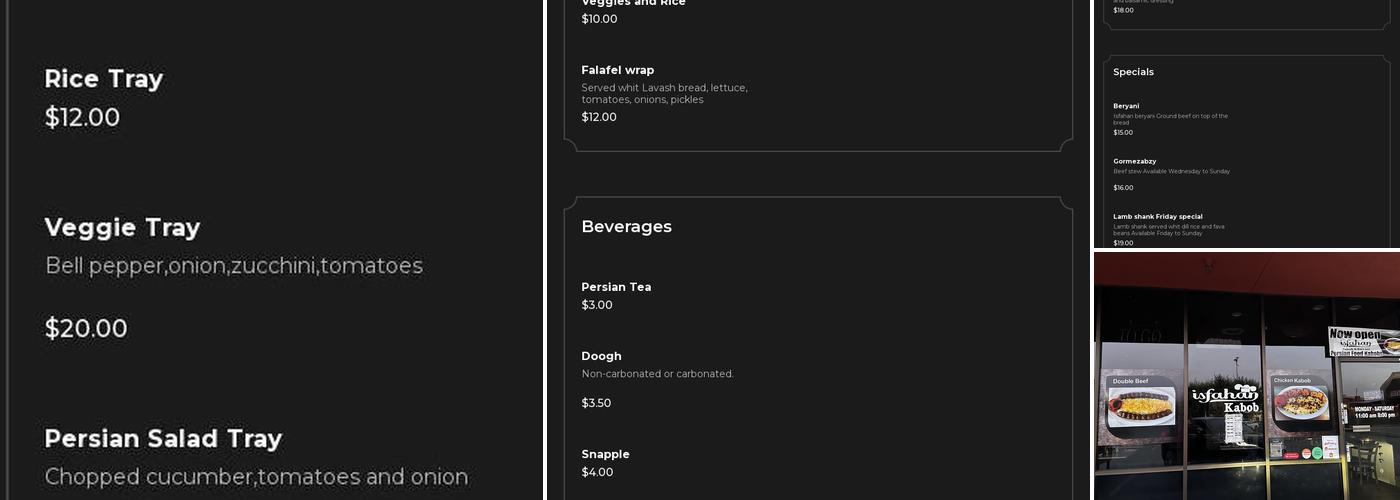Viewport: 1400px width, 500px height.
Task: Select the Gormezabzy special item
Action: [x=1134, y=161]
